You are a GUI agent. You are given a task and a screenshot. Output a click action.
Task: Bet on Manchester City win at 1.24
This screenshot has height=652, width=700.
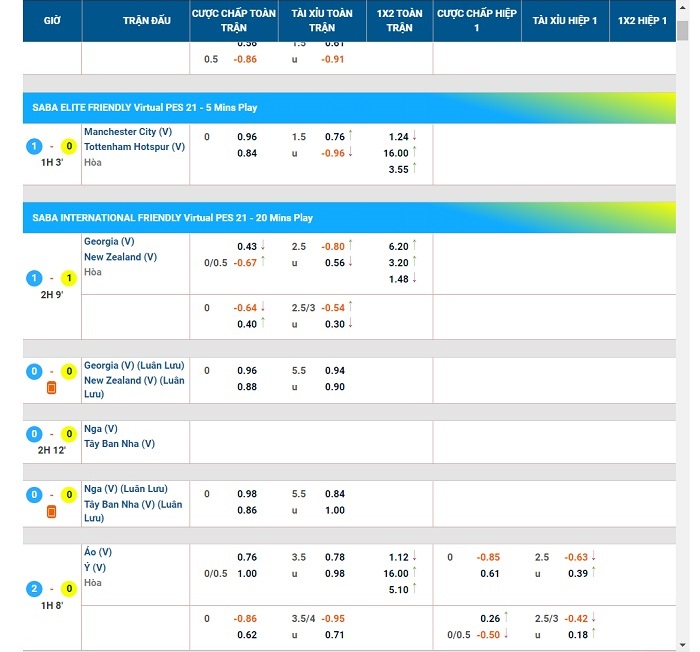[x=396, y=137]
